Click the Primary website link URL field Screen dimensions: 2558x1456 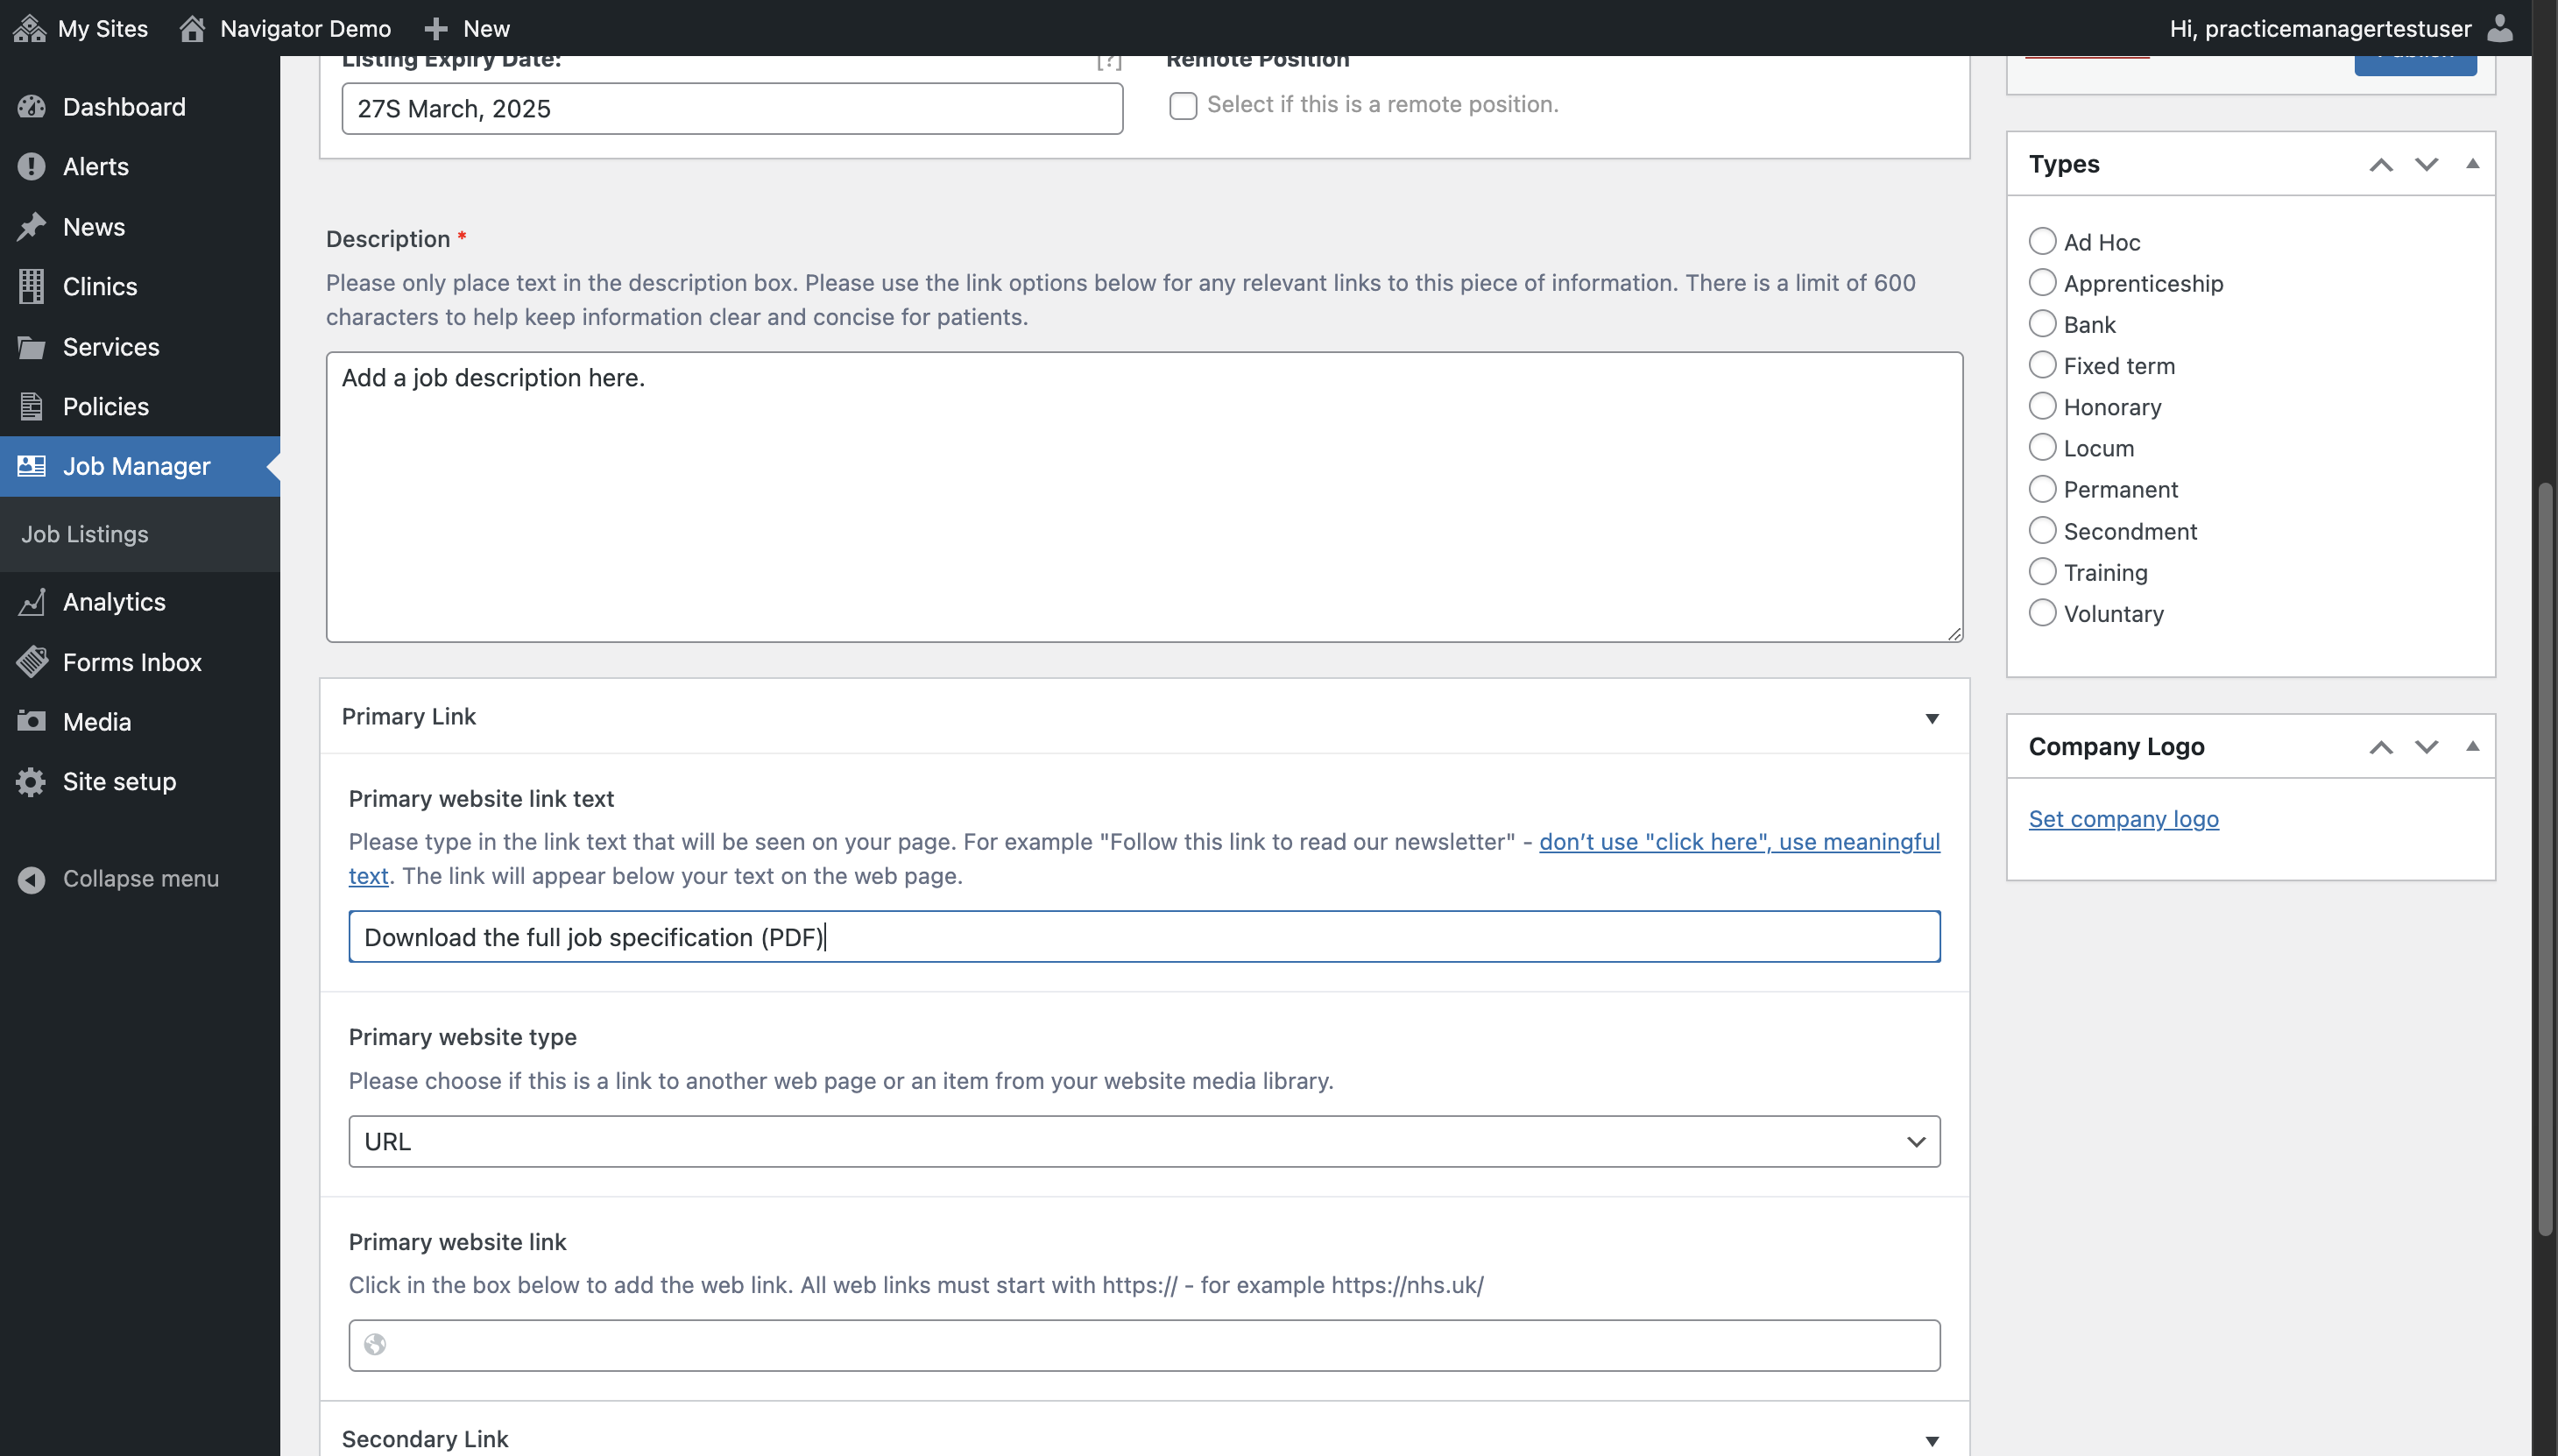[1144, 1346]
